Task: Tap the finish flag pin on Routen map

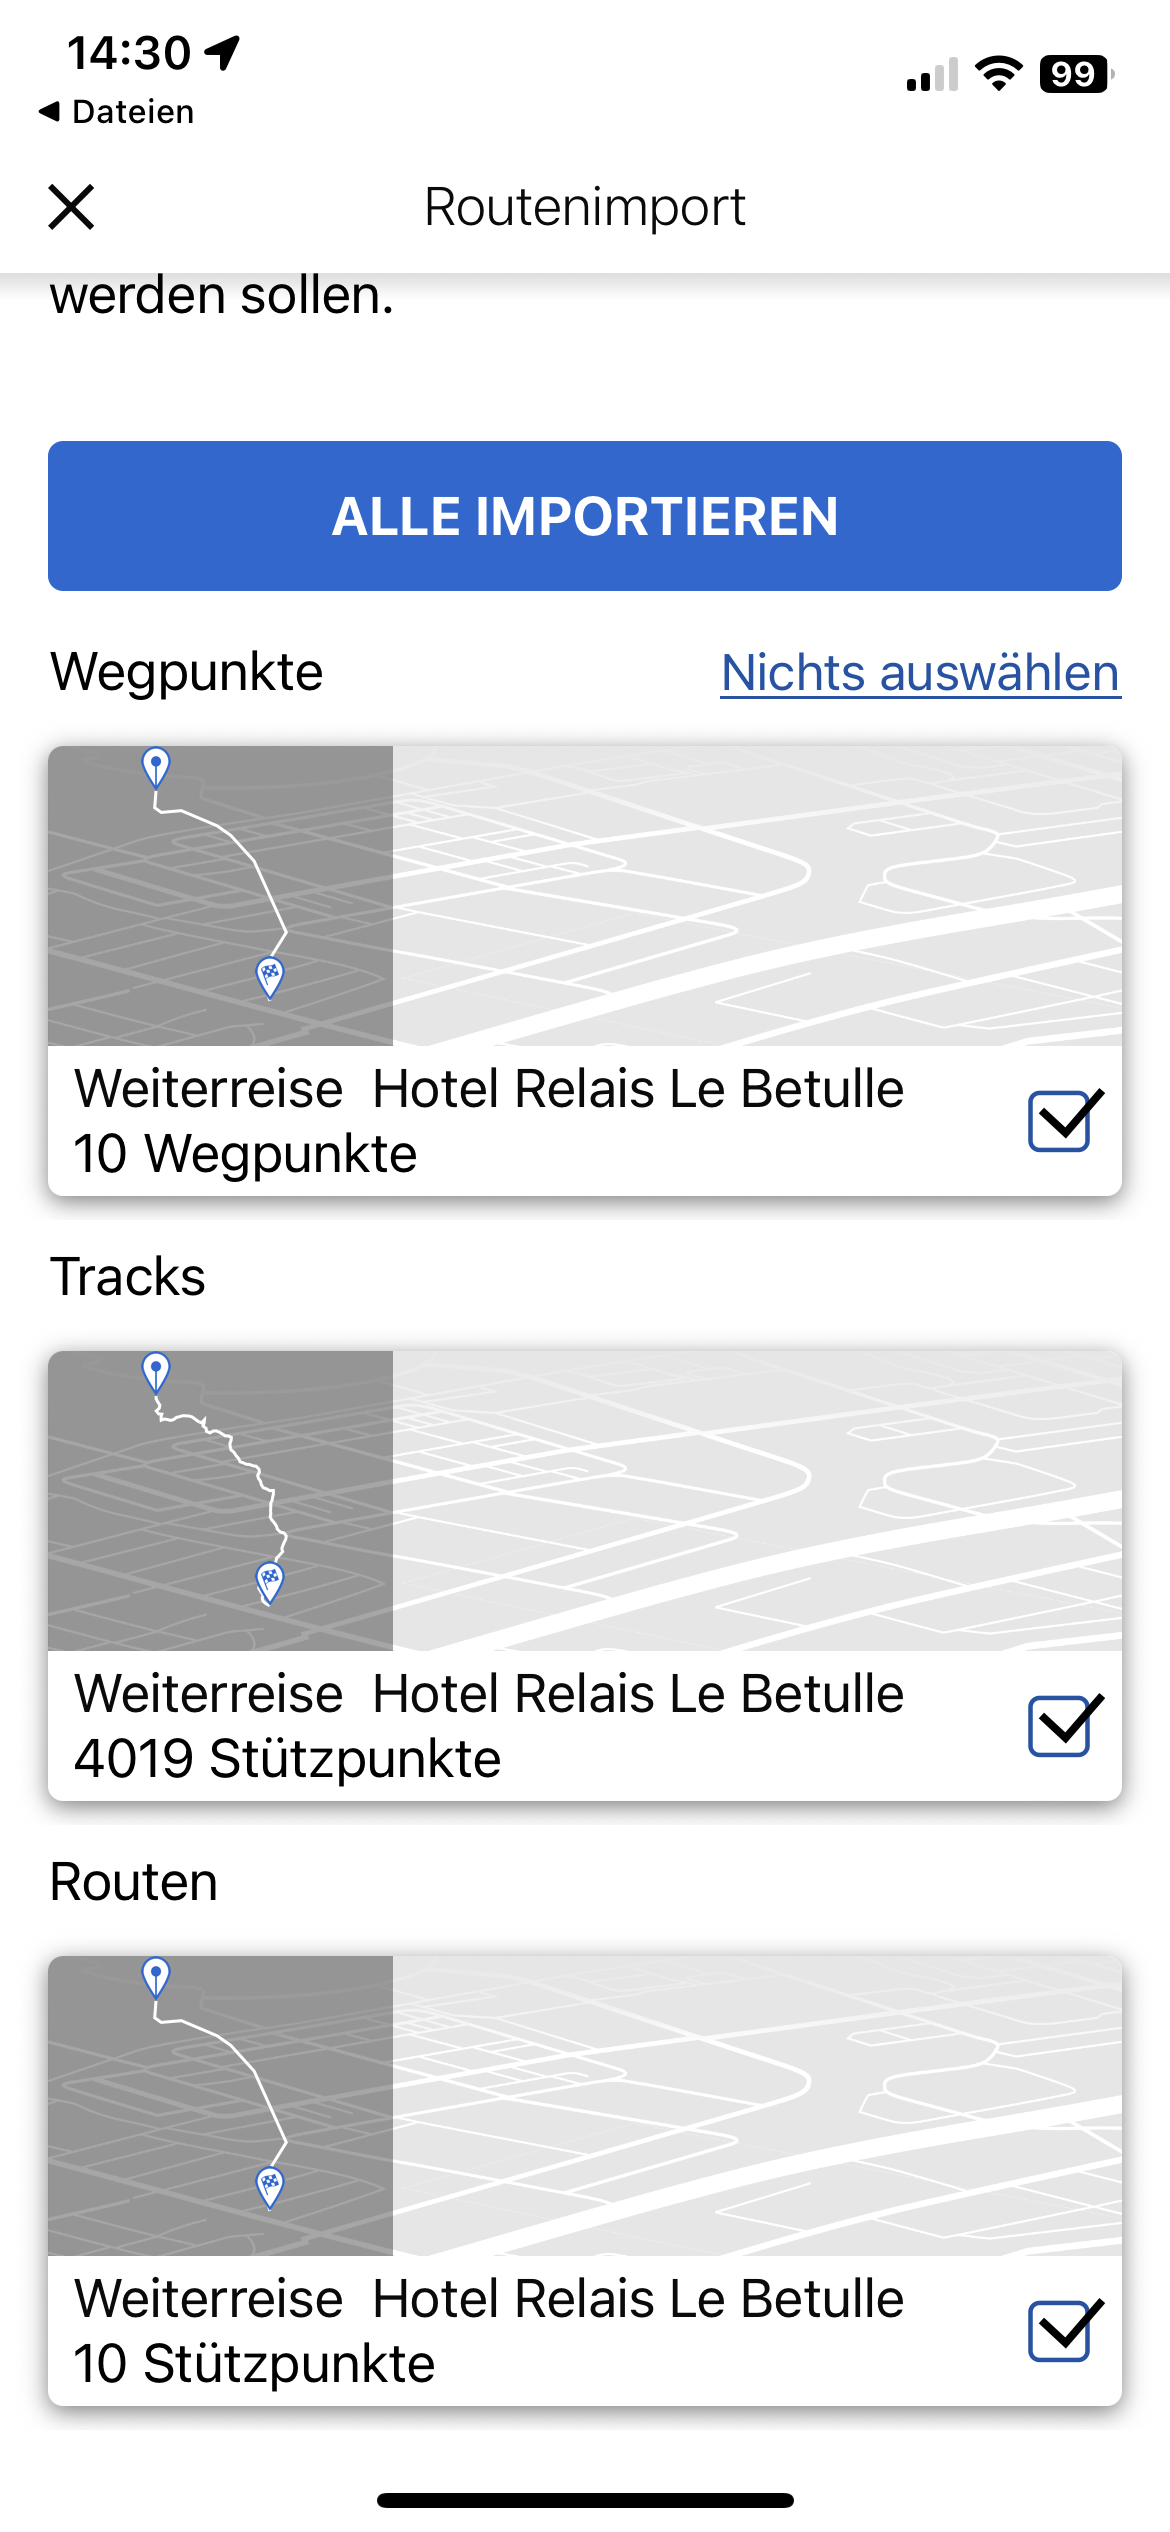Action: click(x=270, y=2185)
